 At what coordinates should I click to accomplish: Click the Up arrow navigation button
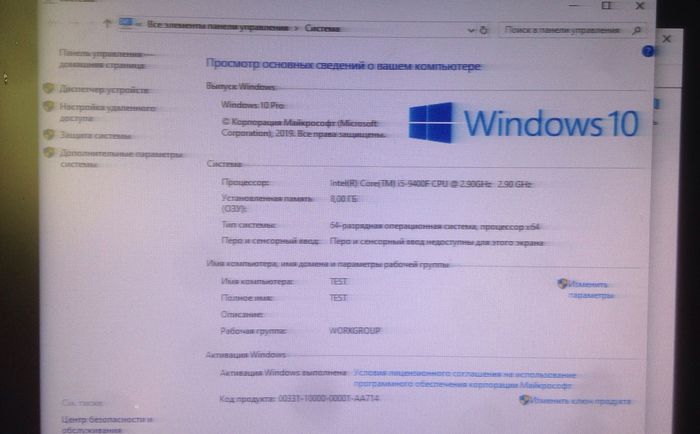(107, 24)
